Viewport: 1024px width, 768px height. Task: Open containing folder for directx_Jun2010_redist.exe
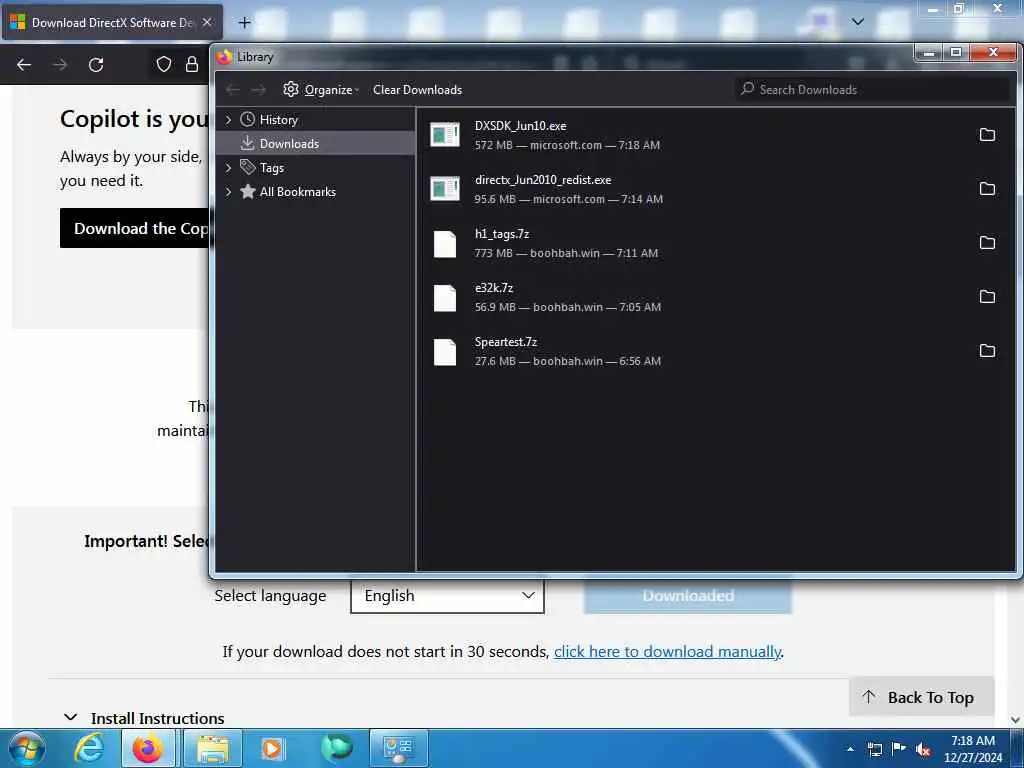(x=987, y=189)
